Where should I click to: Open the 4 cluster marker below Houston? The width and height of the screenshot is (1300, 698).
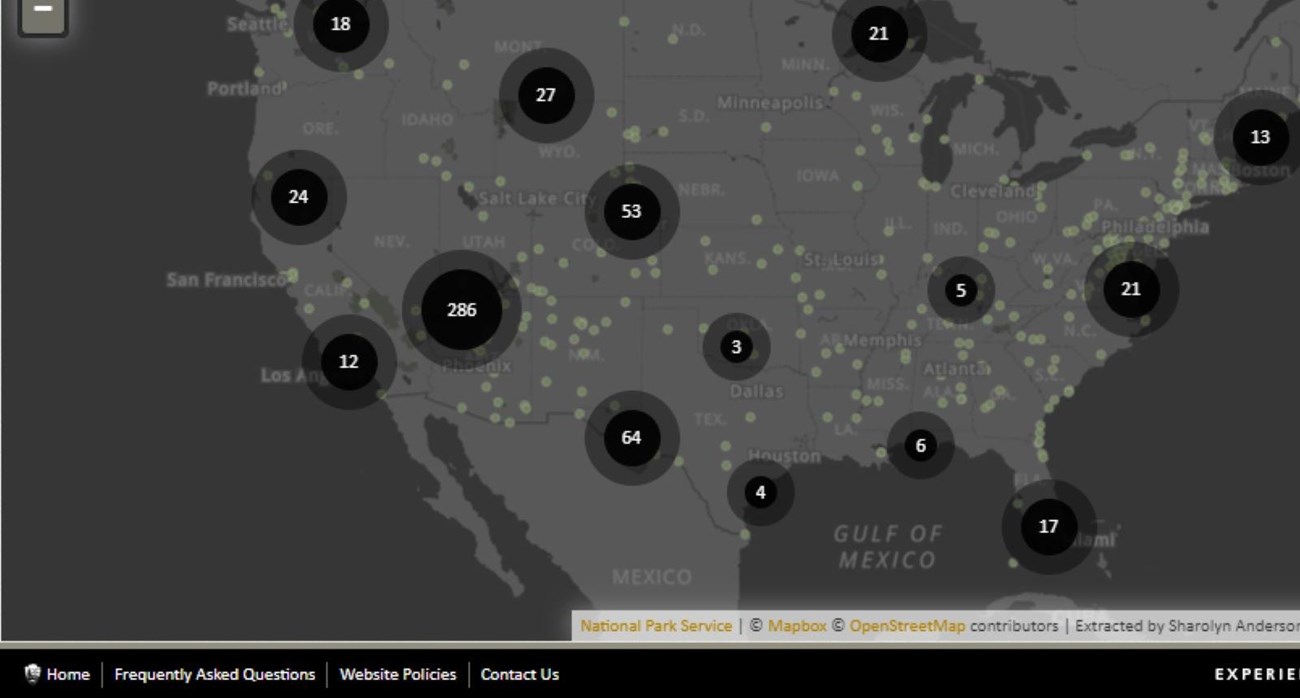click(761, 492)
